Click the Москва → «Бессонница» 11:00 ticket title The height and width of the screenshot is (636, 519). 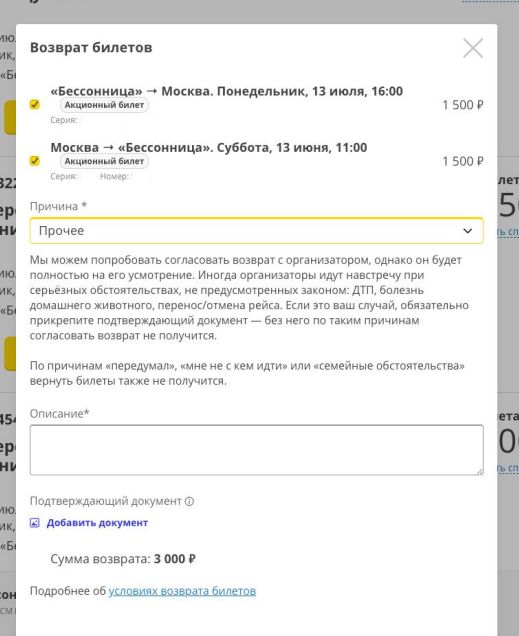pyautogui.click(x=209, y=147)
